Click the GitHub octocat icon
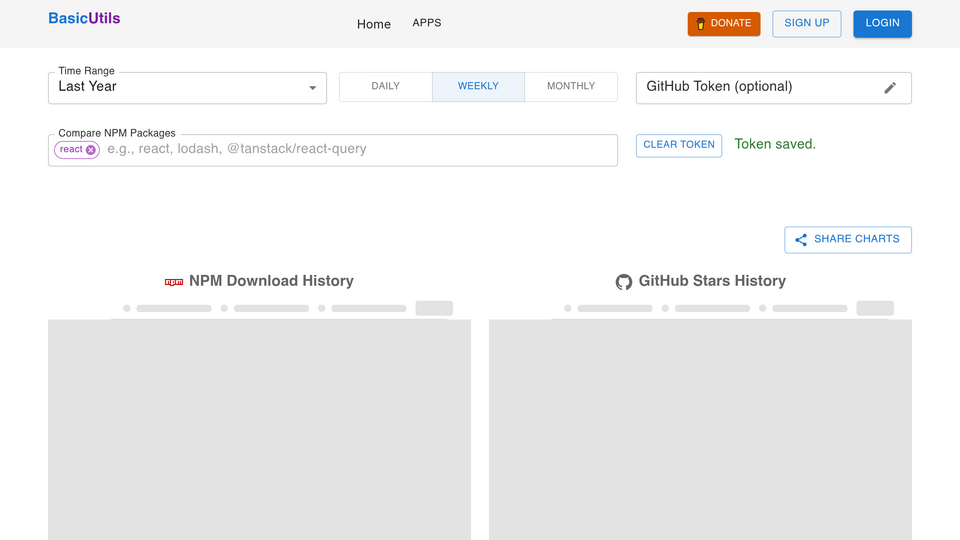The image size is (960, 540). pos(624,282)
